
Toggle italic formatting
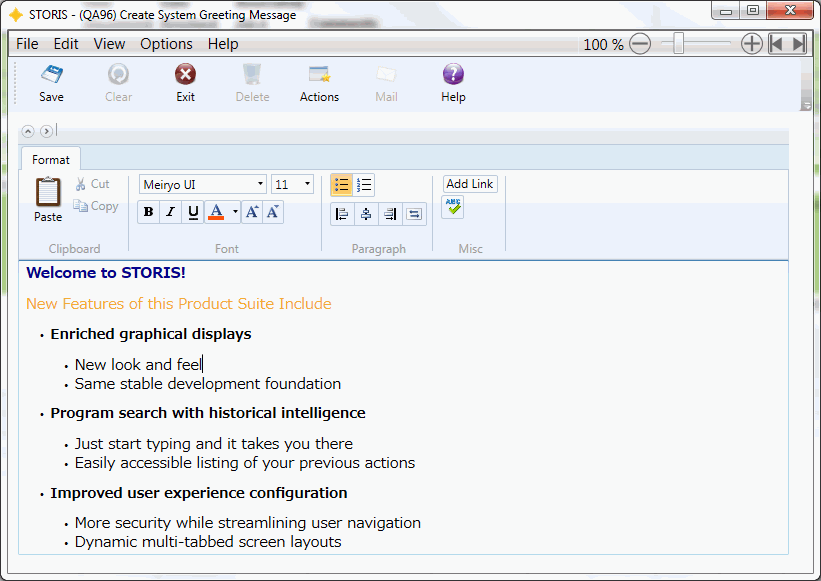click(x=170, y=212)
